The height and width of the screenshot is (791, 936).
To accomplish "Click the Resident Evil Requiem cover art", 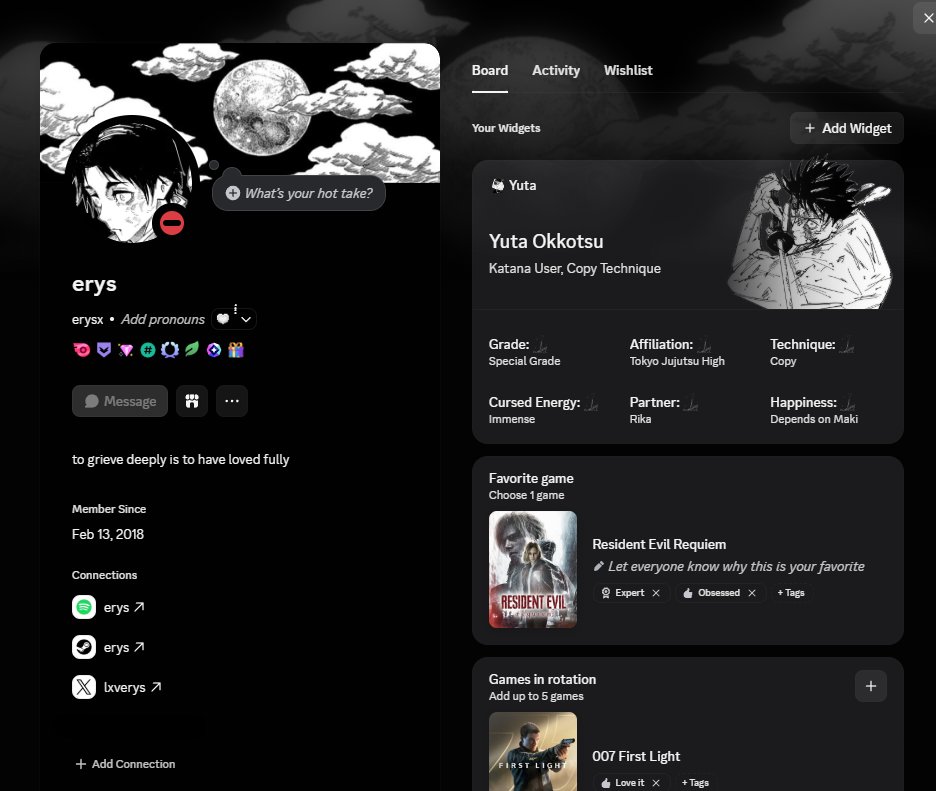I will click(533, 570).
